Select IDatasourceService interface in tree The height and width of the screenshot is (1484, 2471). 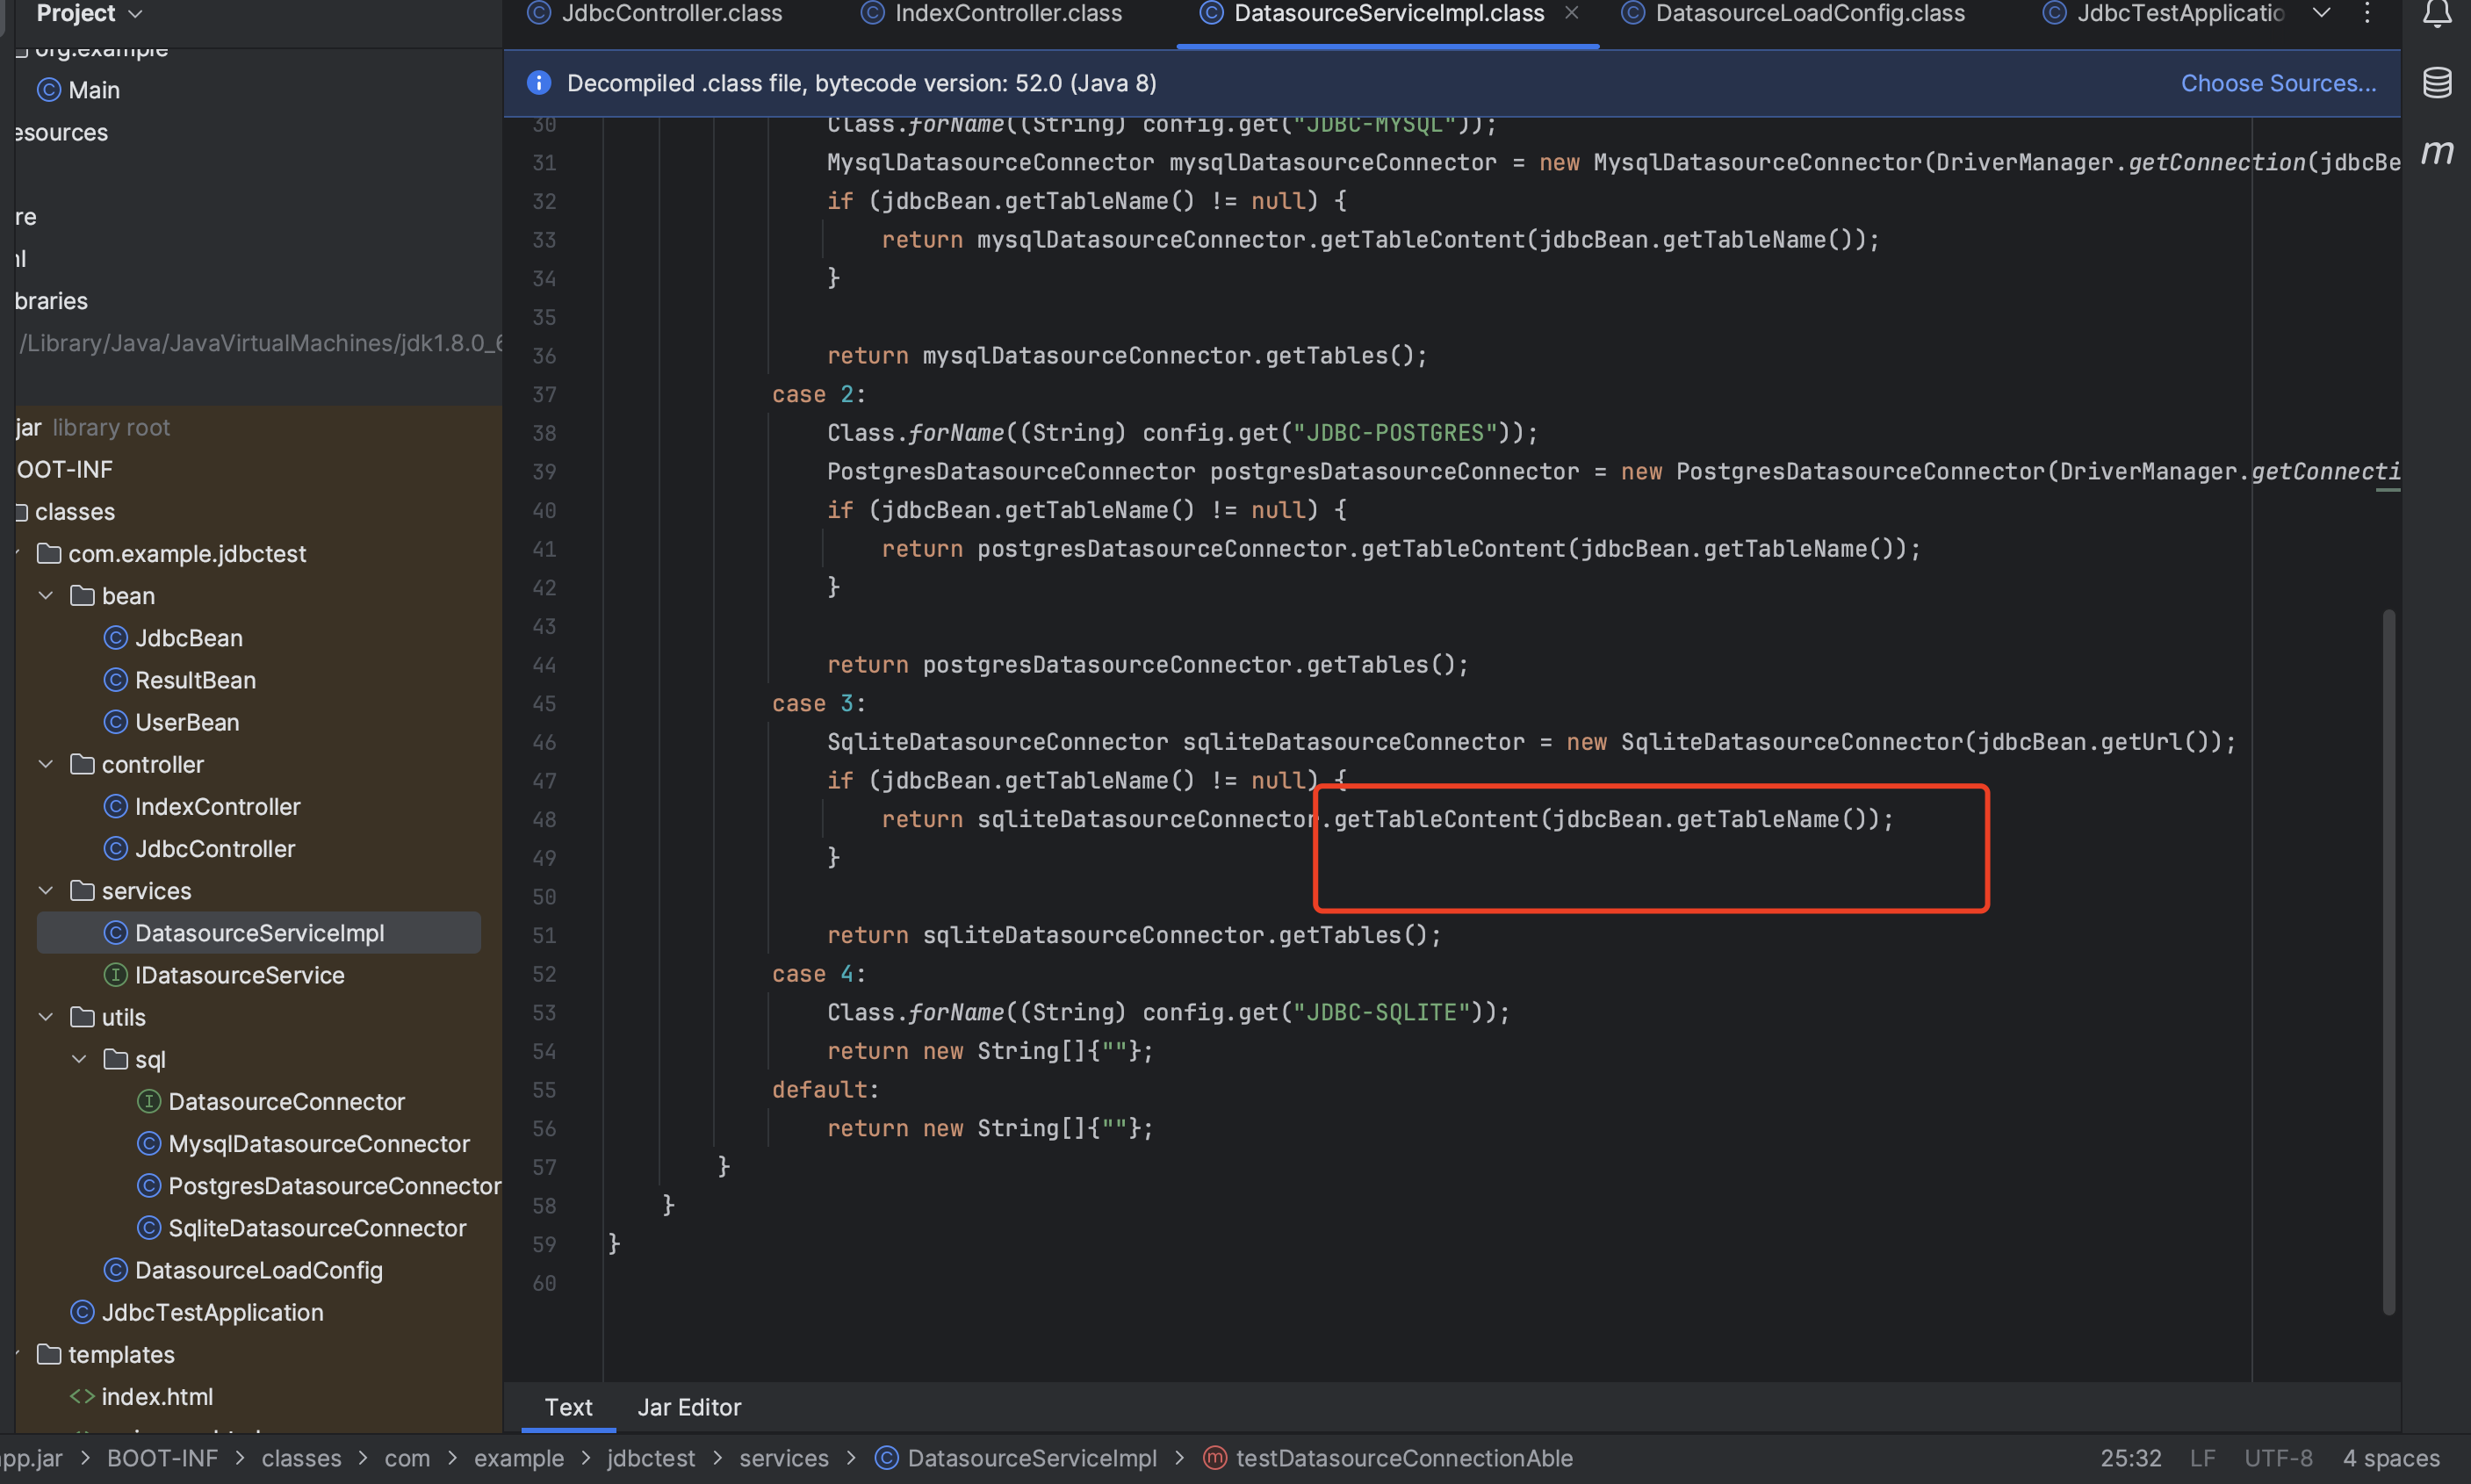(x=224, y=975)
